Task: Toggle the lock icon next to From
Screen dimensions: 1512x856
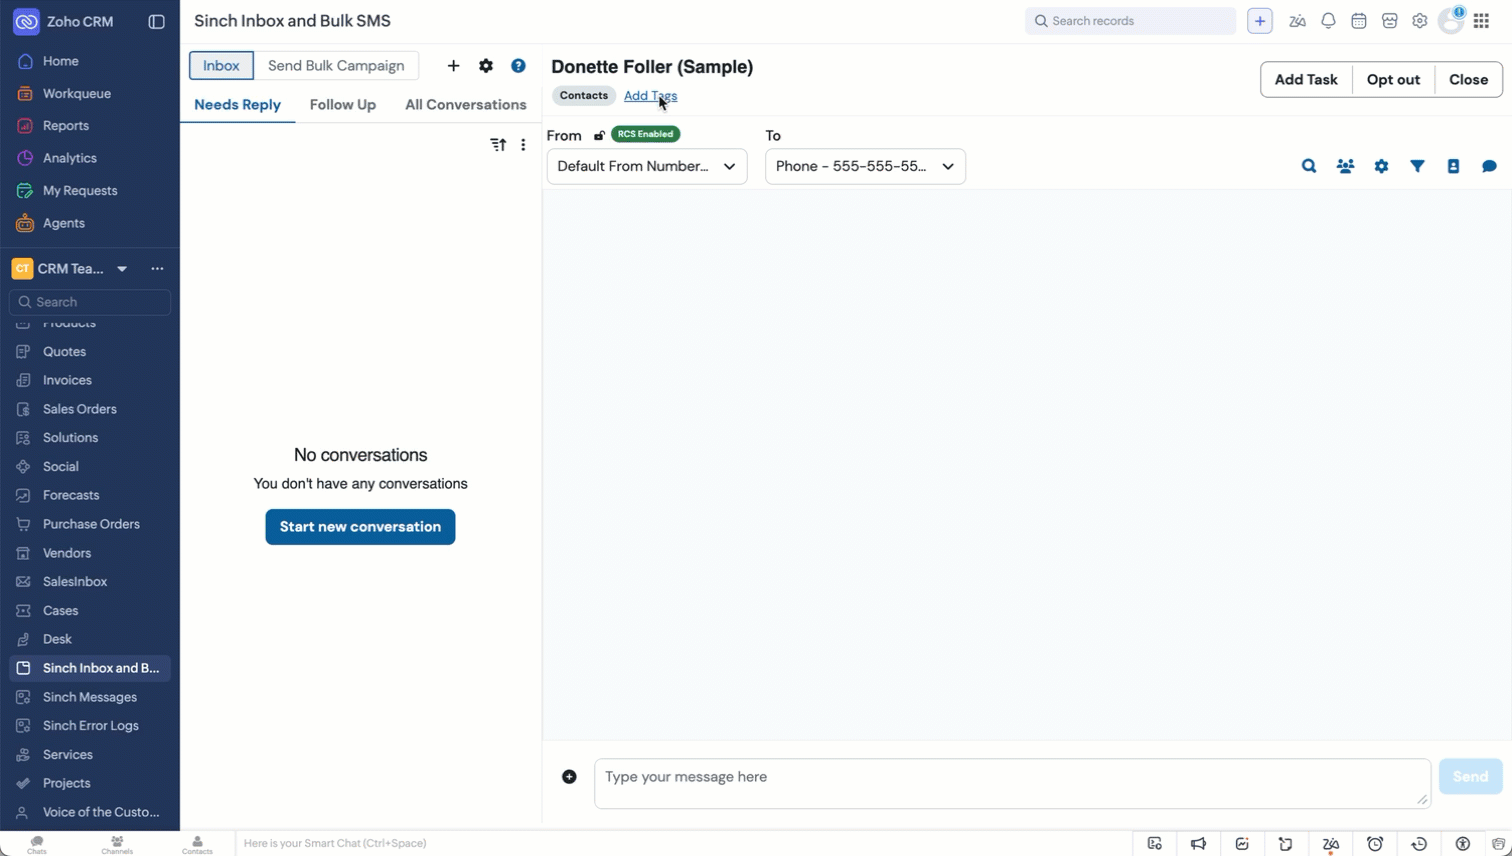Action: tap(599, 135)
